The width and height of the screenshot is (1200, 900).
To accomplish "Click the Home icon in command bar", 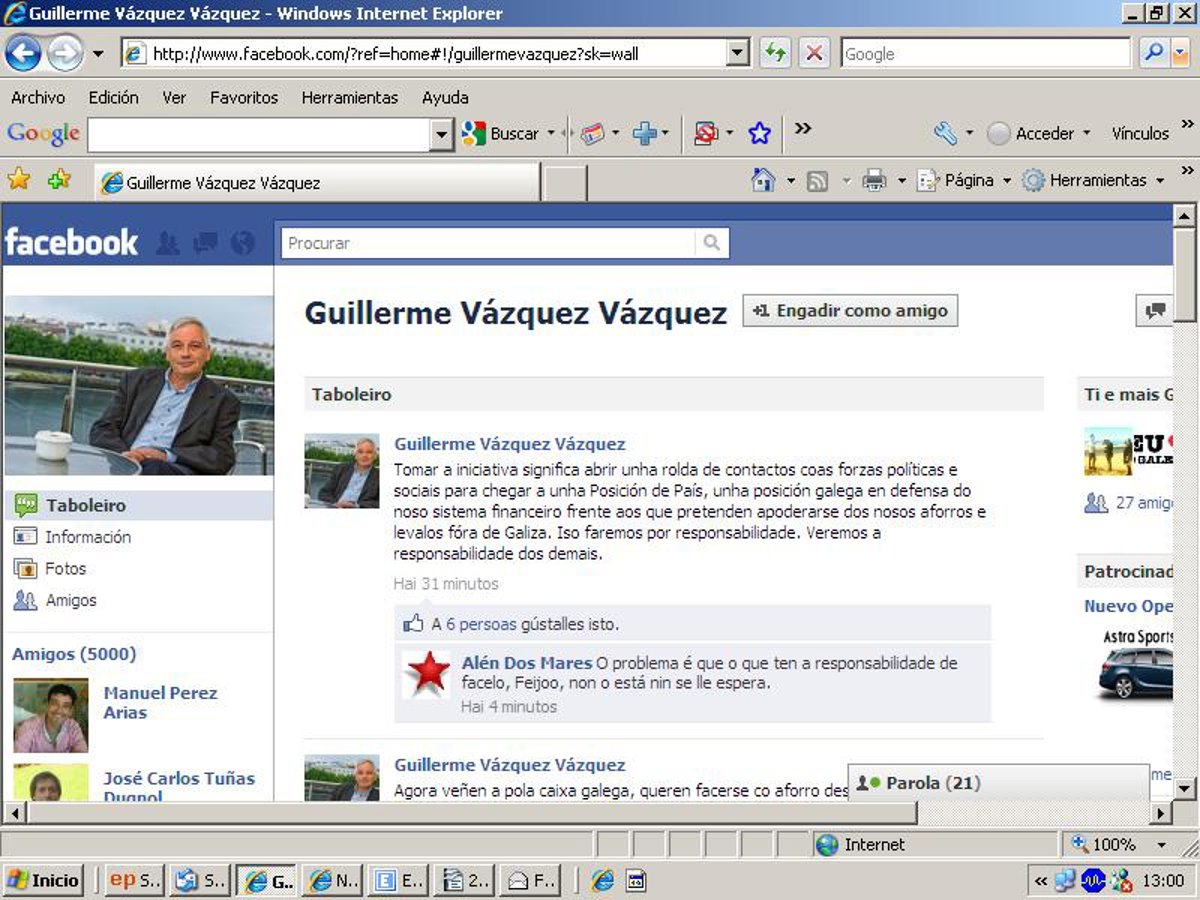I will 763,180.
